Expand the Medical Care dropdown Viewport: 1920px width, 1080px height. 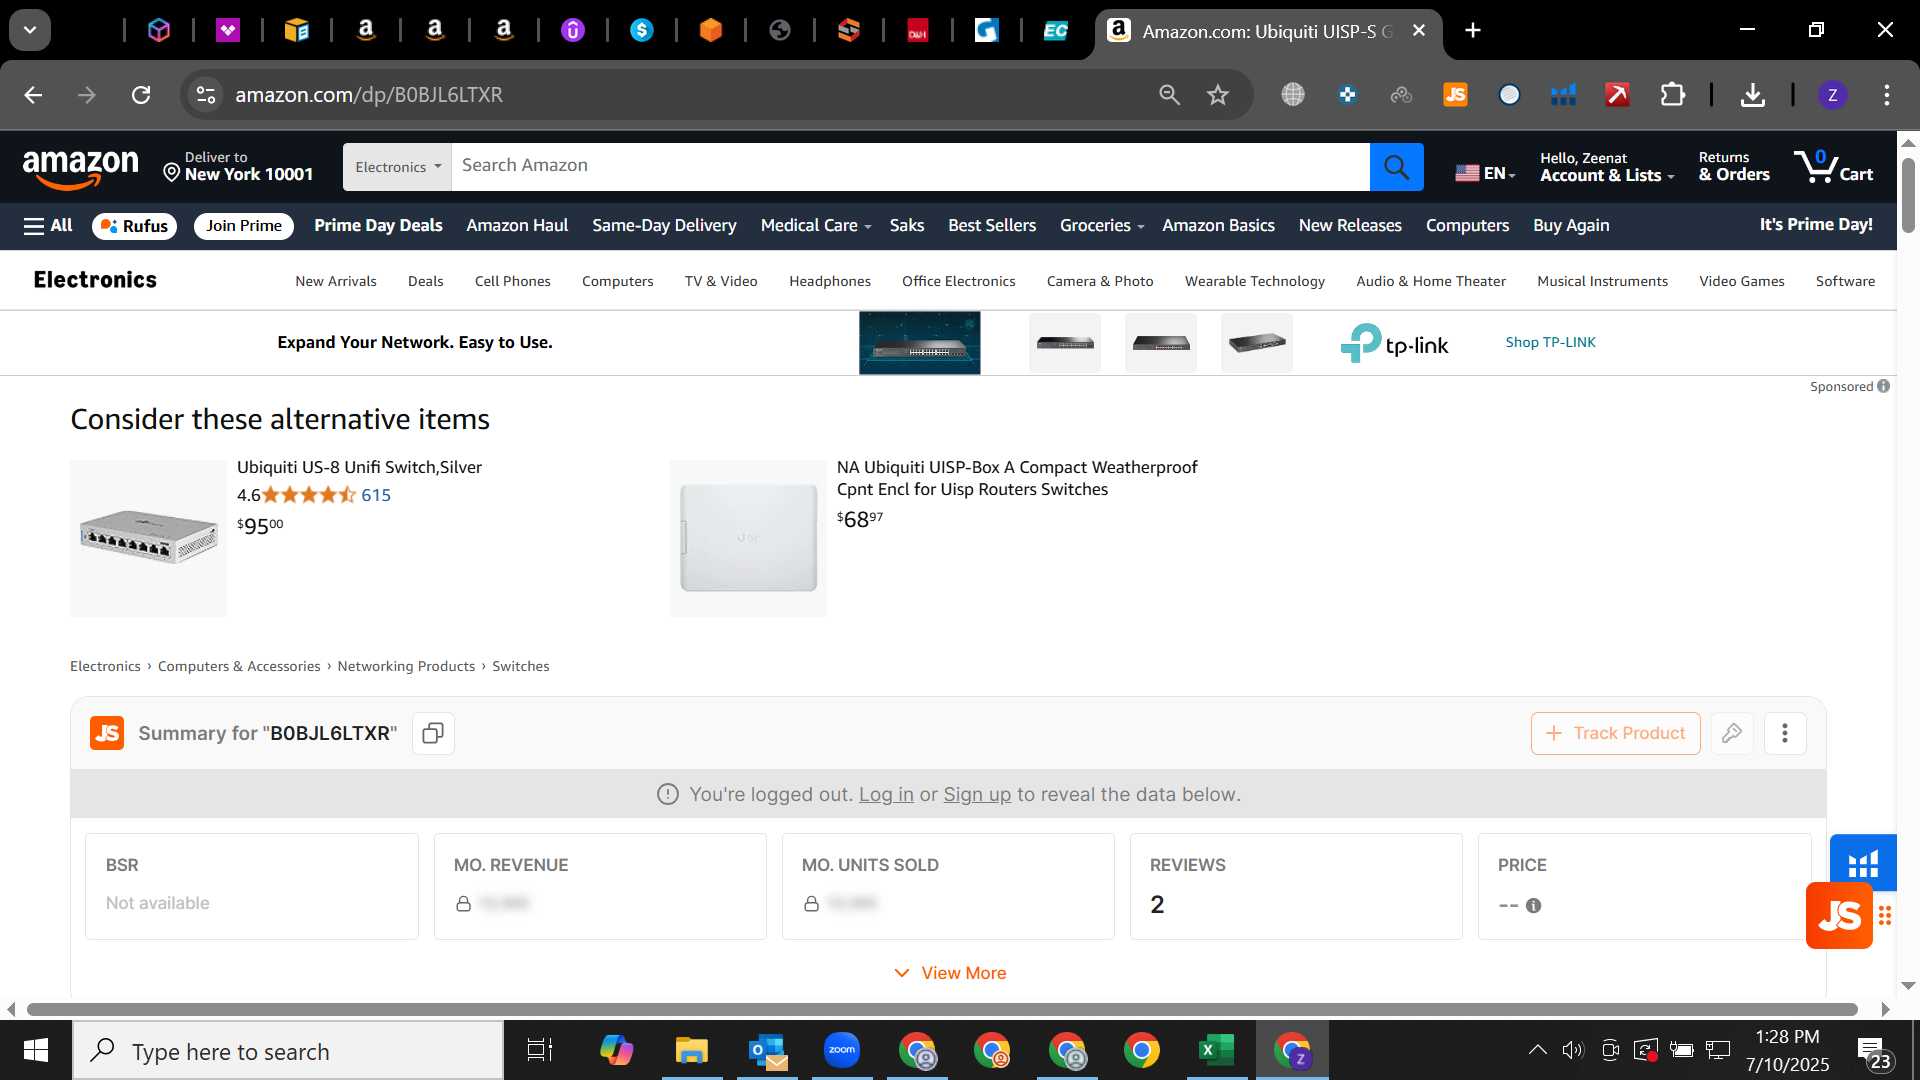[816, 226]
